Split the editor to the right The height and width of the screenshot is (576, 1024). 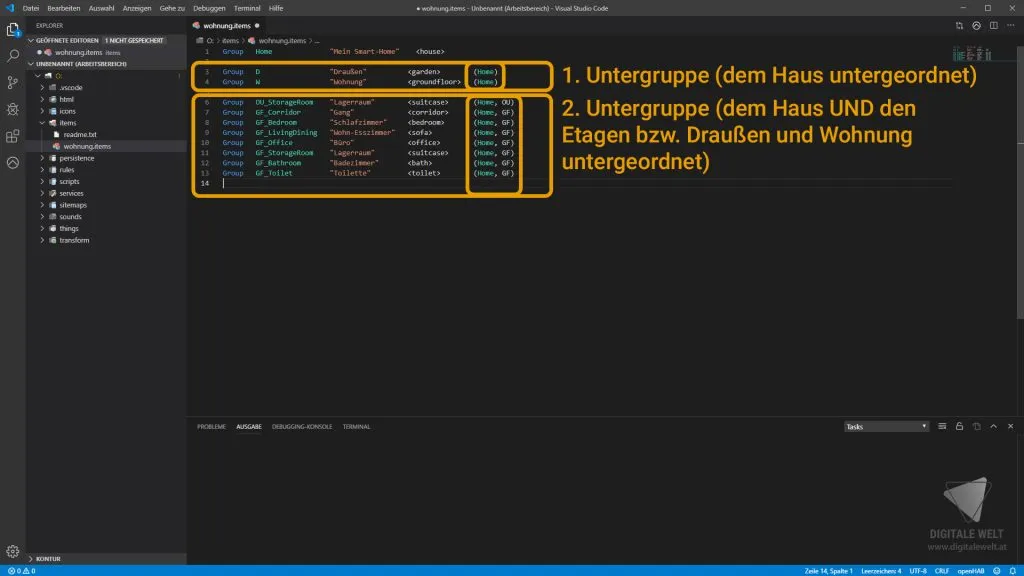(993, 25)
